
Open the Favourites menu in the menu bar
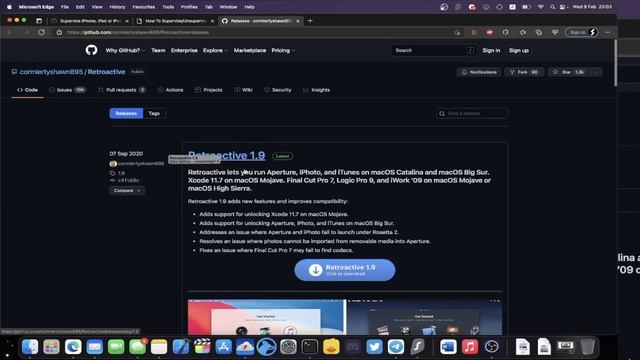coord(144,7)
